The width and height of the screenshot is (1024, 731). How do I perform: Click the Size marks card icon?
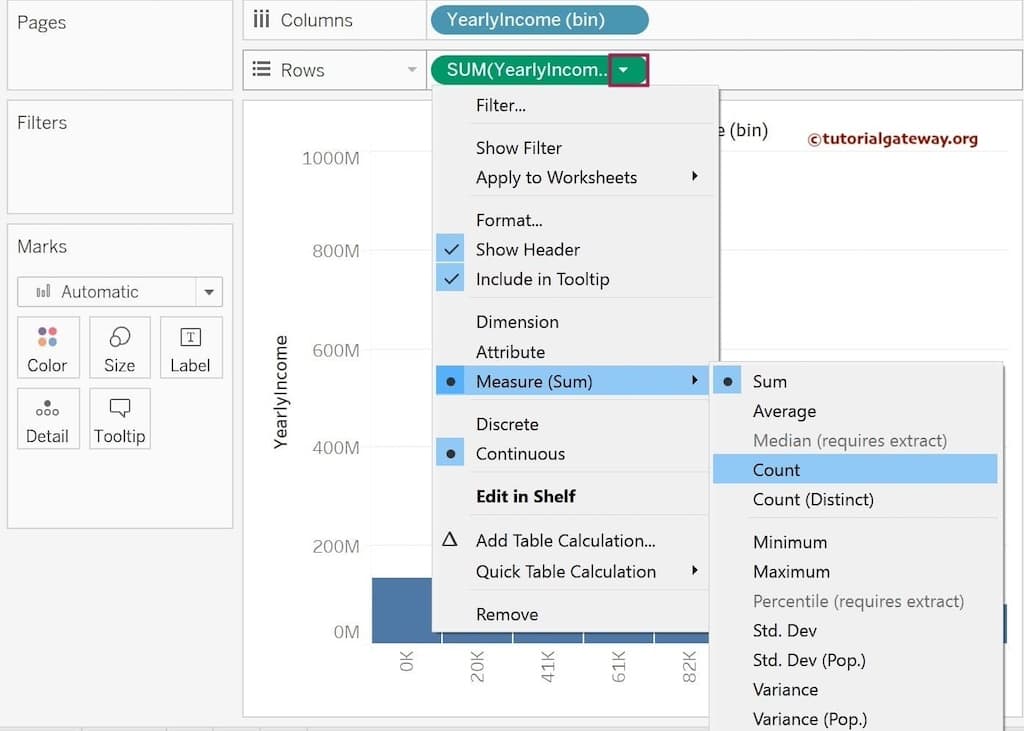tap(119, 337)
